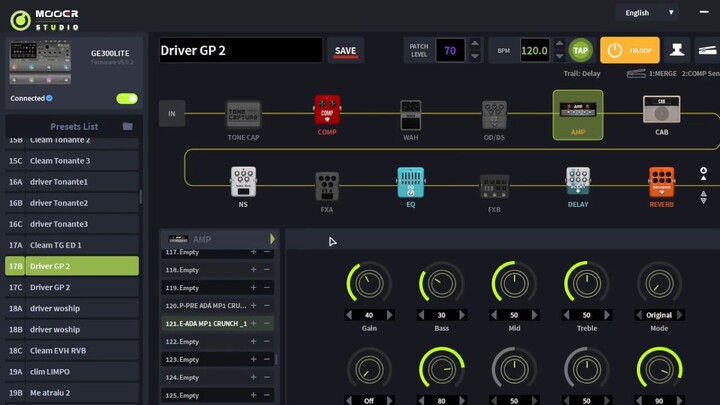Click the Presets List header
Image resolution: width=720 pixels, height=405 pixels.
click(74, 126)
